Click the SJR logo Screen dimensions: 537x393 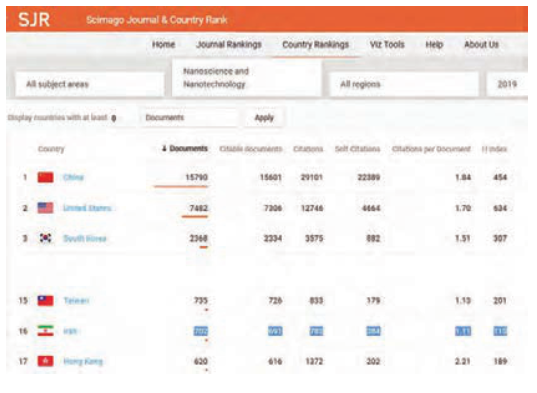(x=34, y=20)
